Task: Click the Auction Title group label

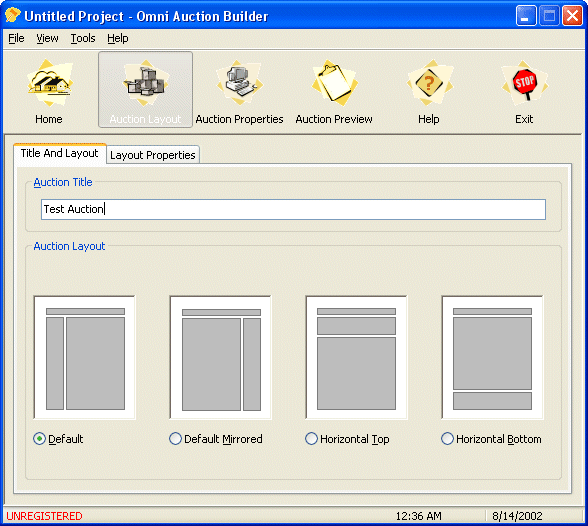Action: [x=63, y=182]
